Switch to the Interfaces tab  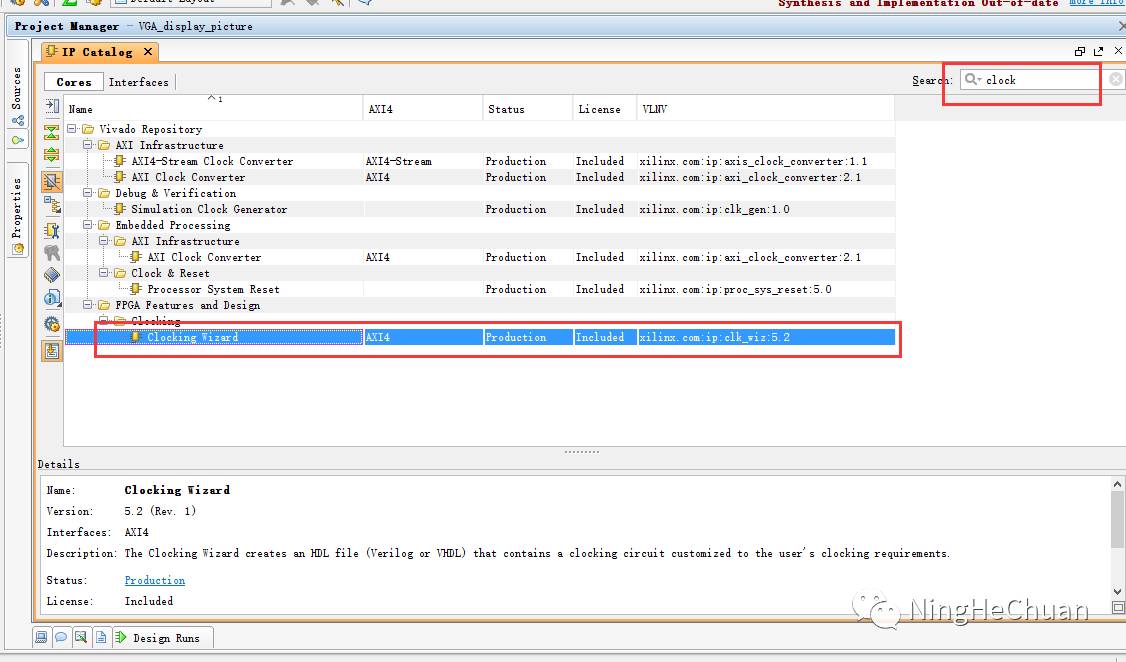click(138, 82)
